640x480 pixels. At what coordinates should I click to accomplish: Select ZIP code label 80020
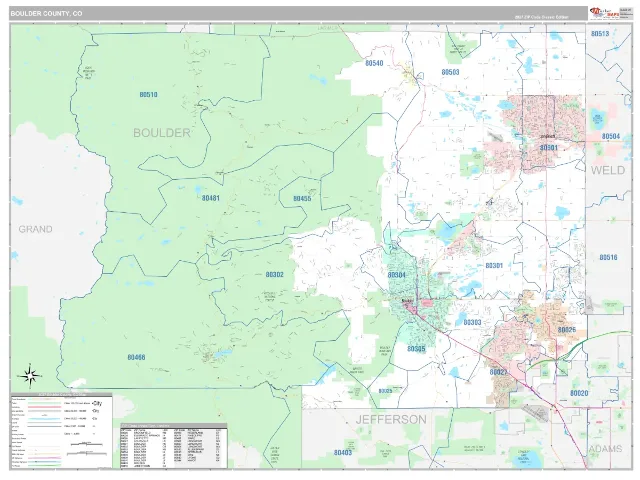(x=579, y=393)
